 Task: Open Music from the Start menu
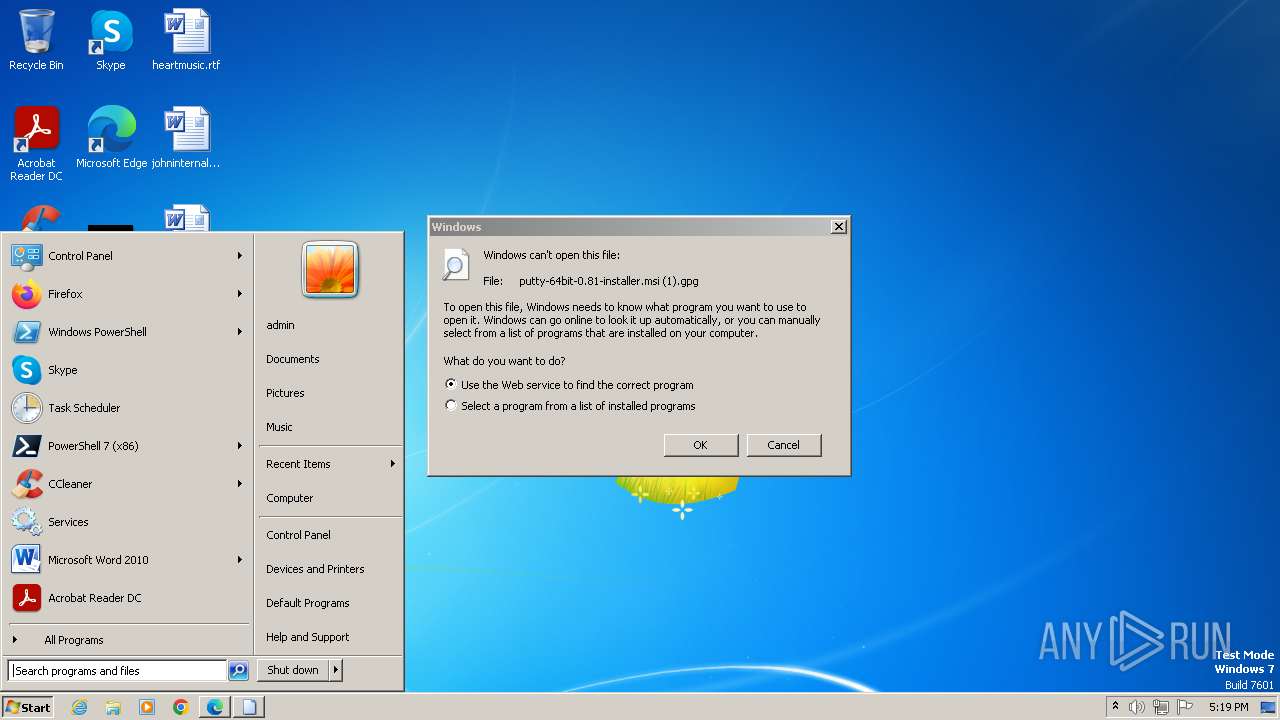click(279, 427)
